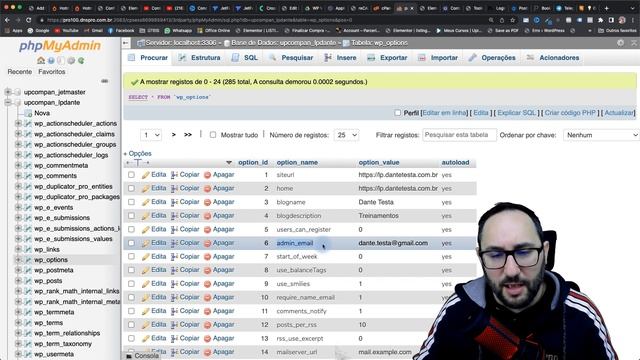Check the posts_per_rss row checkbox
Viewport: 640px width, 360px height.
(131, 324)
